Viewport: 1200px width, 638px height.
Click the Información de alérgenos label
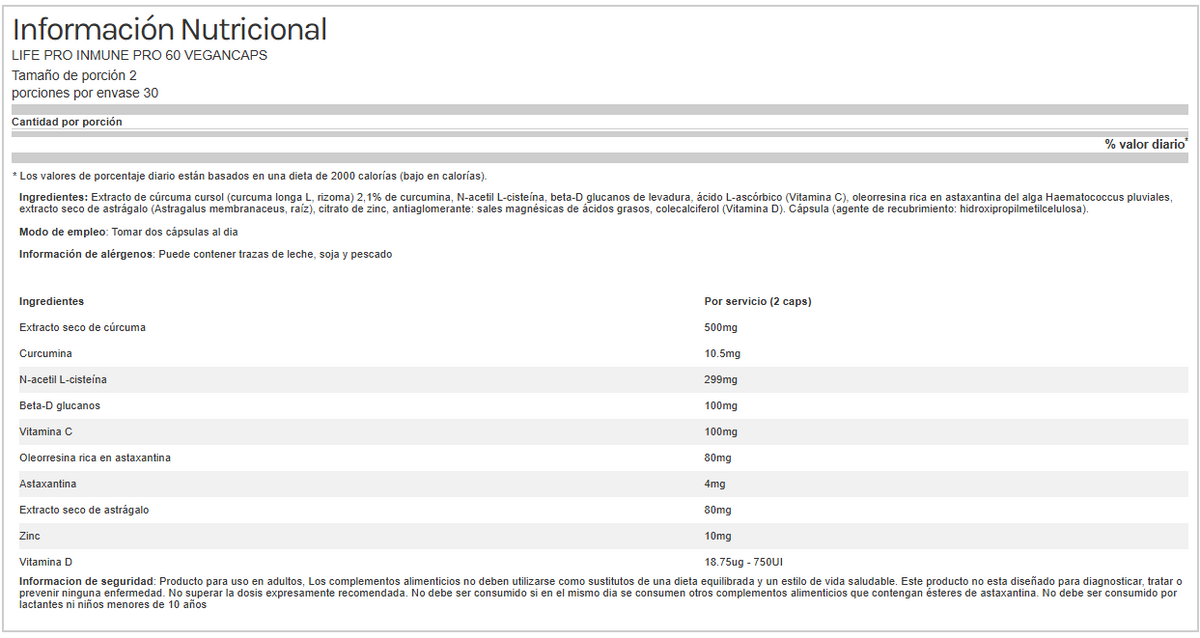coord(86,254)
